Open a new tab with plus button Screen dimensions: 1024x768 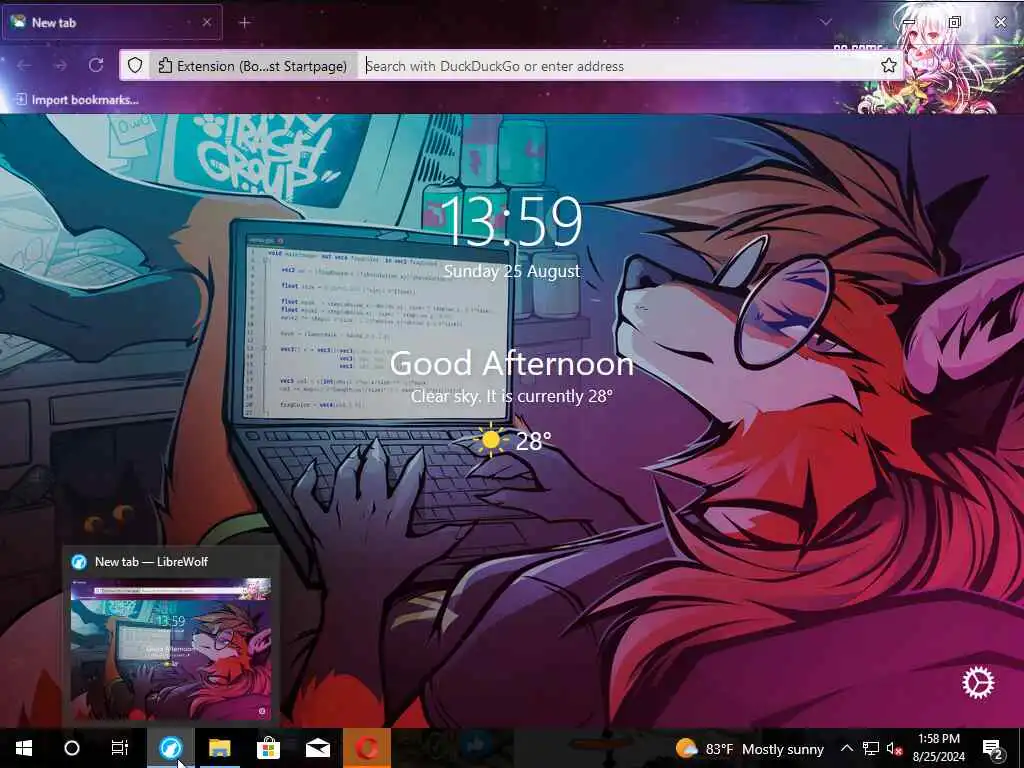pyautogui.click(x=244, y=23)
